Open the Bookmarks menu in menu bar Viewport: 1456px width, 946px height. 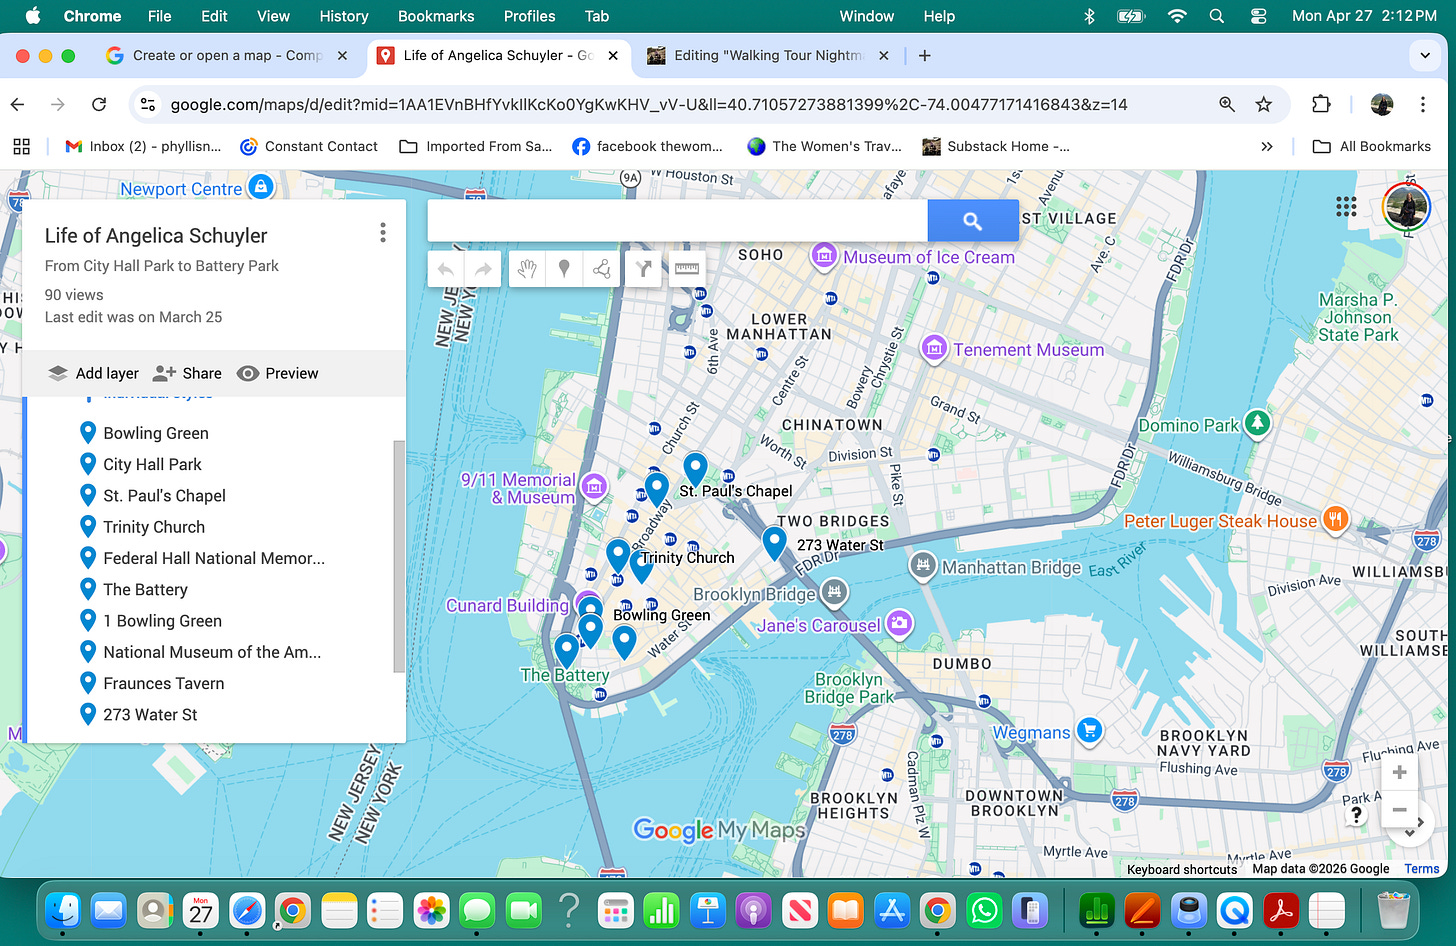[x=436, y=16]
